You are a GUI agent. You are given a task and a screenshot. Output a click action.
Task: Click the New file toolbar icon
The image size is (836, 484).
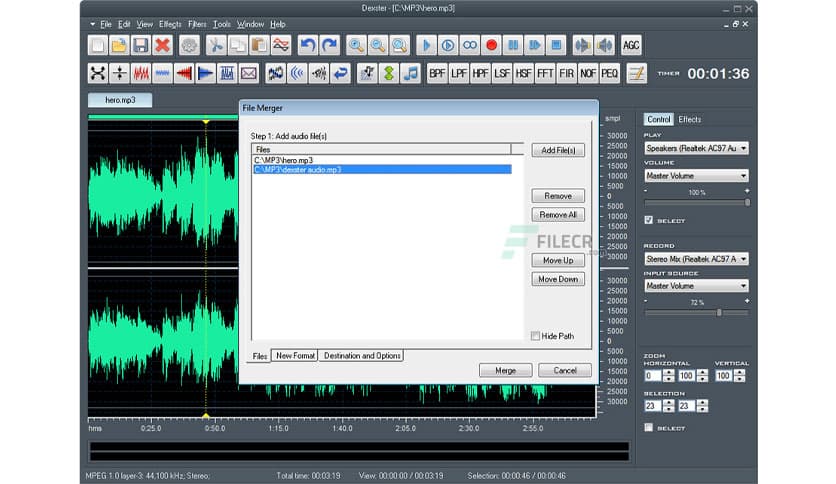point(98,45)
